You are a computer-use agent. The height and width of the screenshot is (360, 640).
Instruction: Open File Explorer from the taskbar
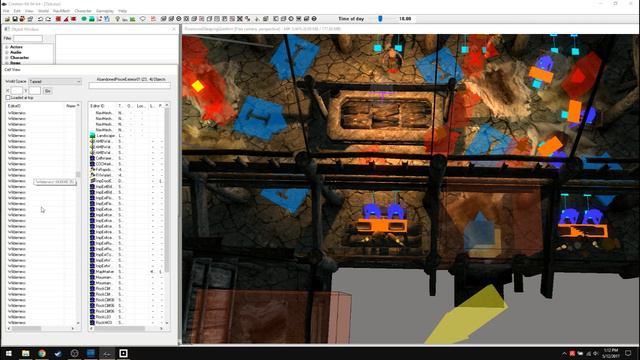(x=25, y=353)
